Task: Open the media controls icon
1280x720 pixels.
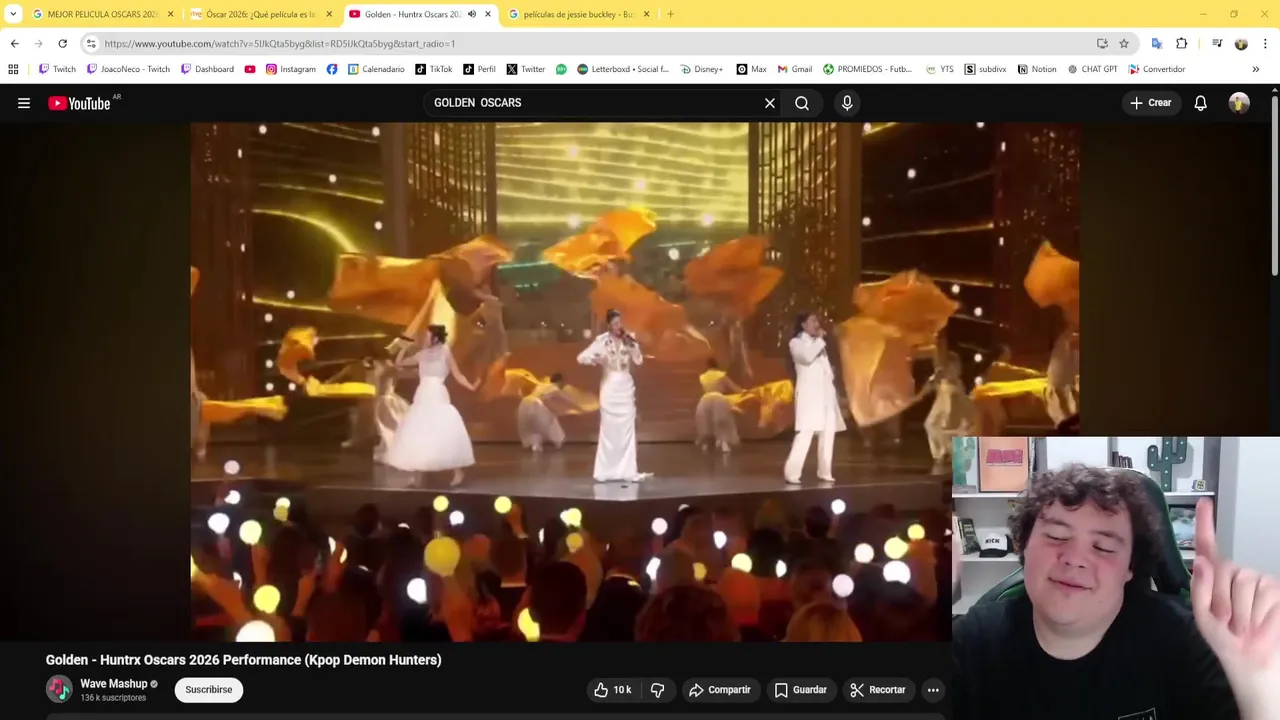Action: 1217,44
